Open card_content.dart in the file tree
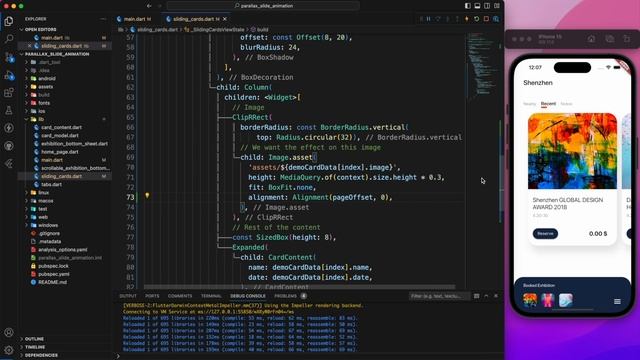Viewport: 640px width, 360px height. tap(61, 127)
